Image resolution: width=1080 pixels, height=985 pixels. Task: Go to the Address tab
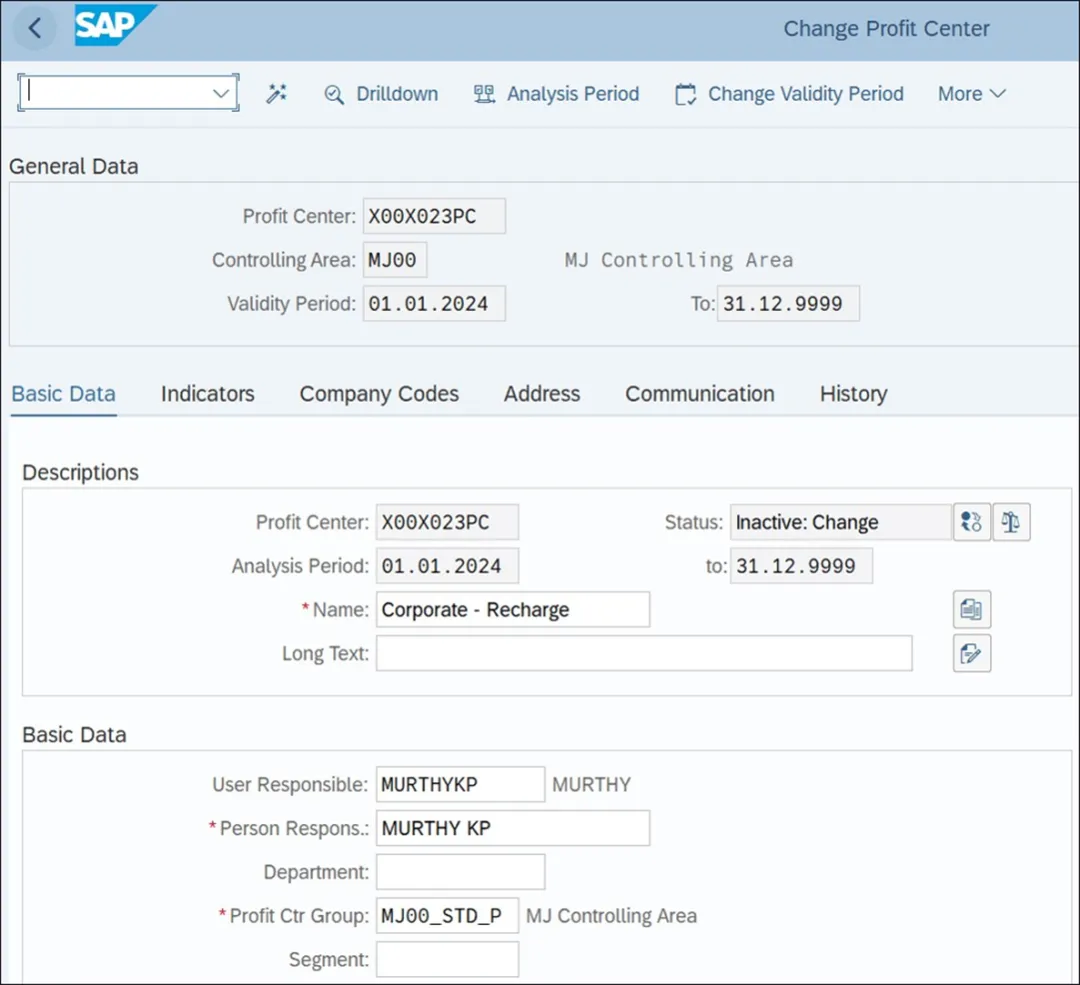pyautogui.click(x=542, y=394)
